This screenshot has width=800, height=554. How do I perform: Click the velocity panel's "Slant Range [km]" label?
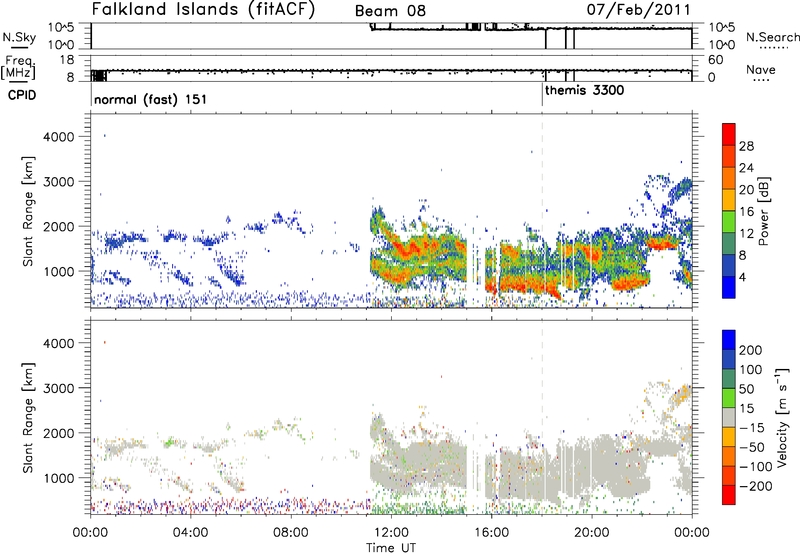tap(28, 418)
